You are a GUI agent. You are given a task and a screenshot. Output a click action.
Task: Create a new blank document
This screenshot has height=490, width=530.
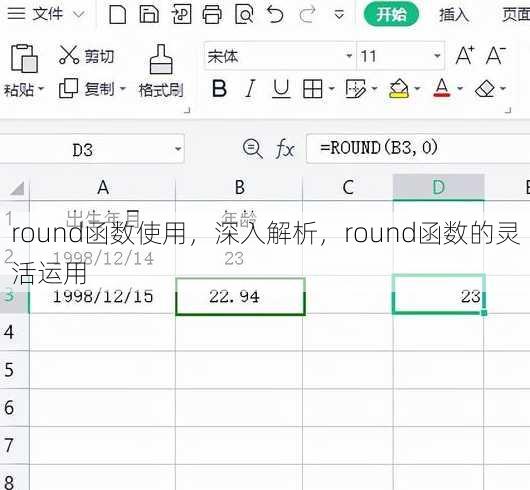tap(117, 14)
